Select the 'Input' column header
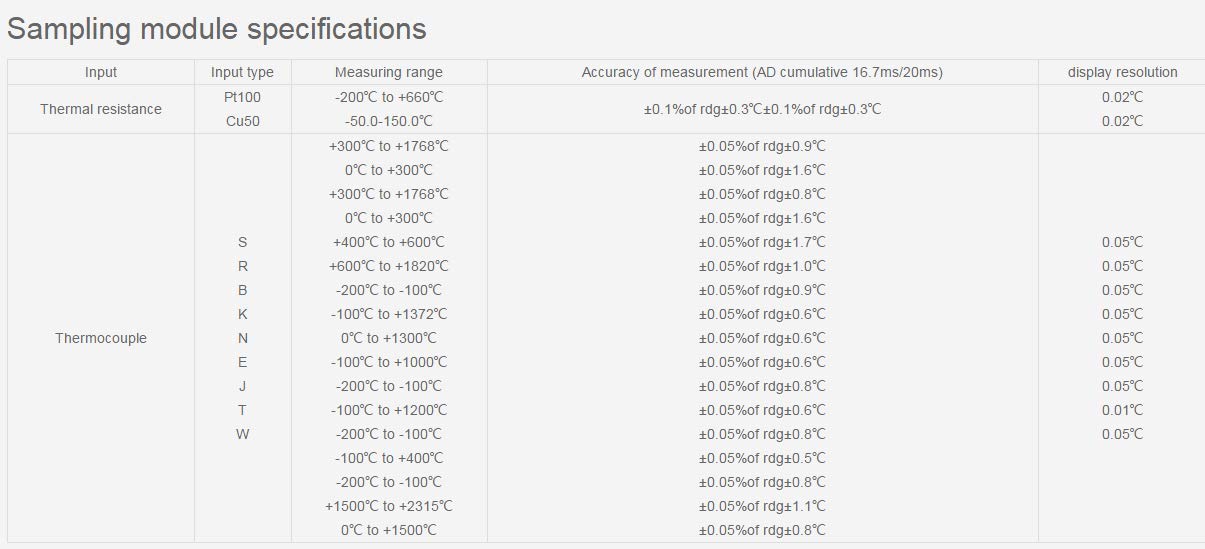Screen dimensions: 1205x549 point(101,72)
